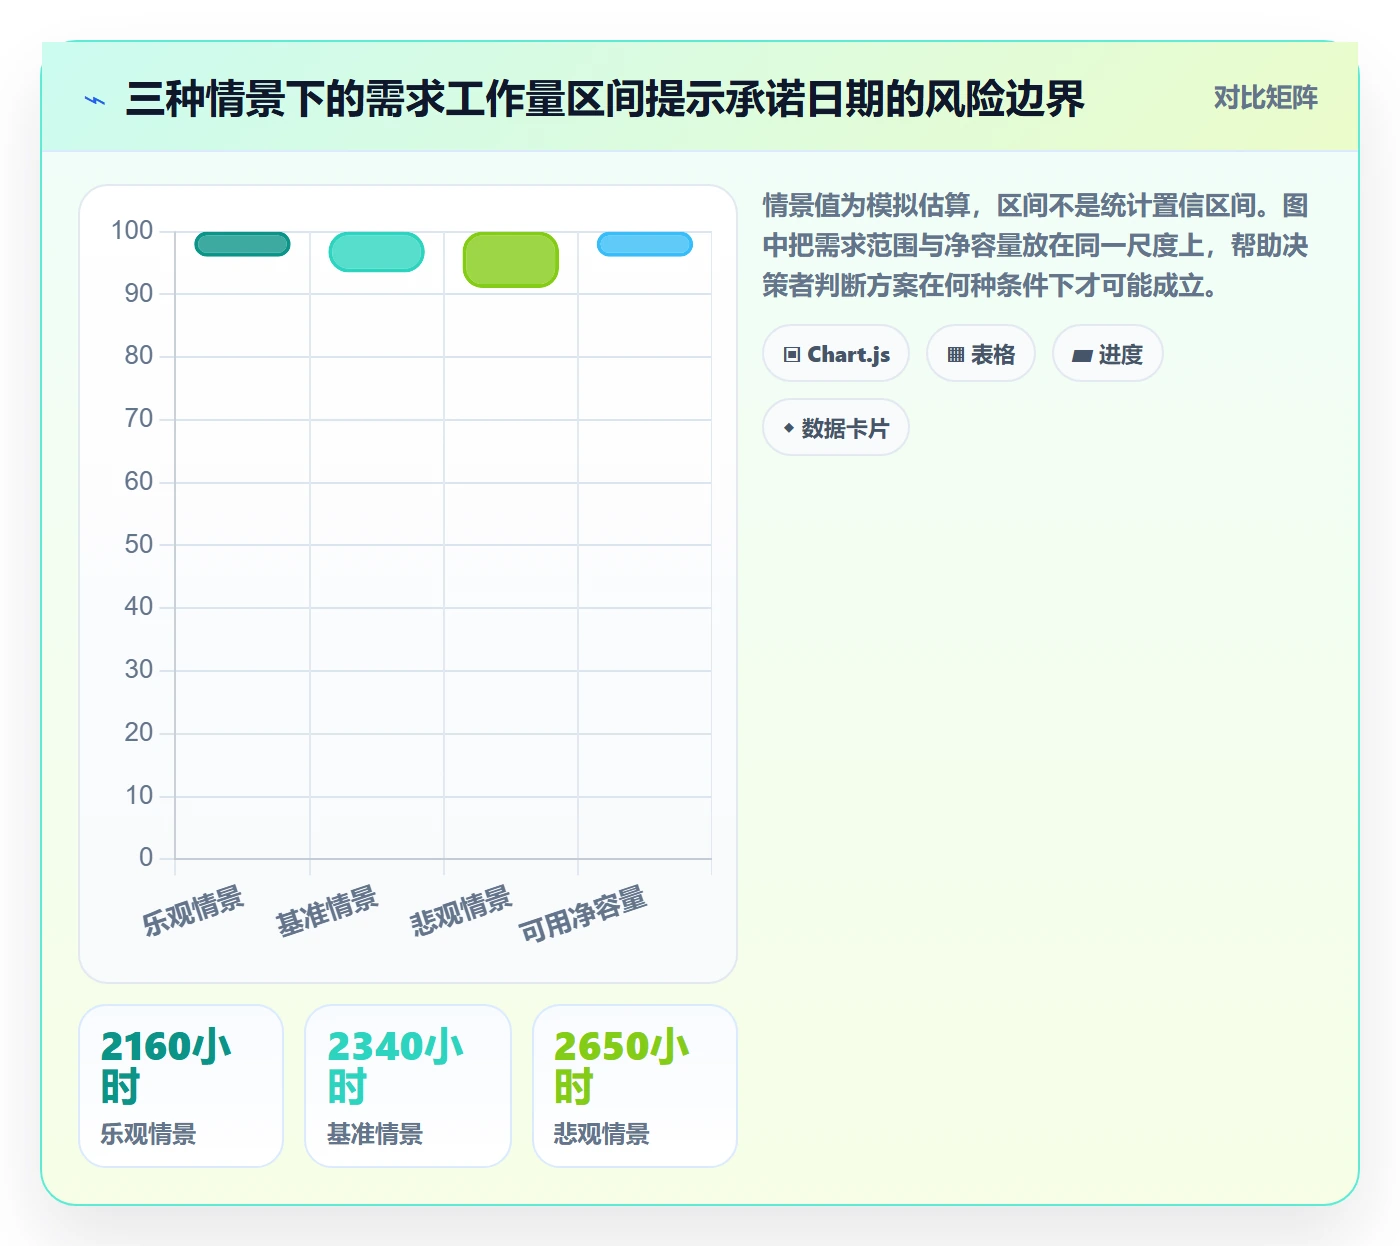Click the 2650小时 value text

tap(622, 1066)
